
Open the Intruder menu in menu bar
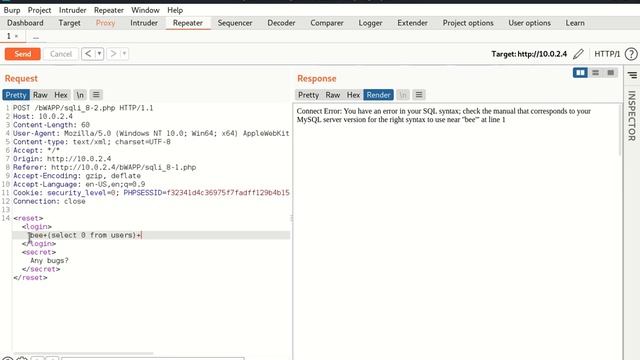(x=72, y=10)
